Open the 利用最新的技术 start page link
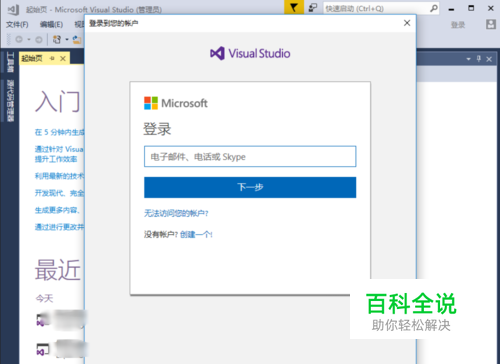Viewport: 500px width, 364px height. coord(59,176)
